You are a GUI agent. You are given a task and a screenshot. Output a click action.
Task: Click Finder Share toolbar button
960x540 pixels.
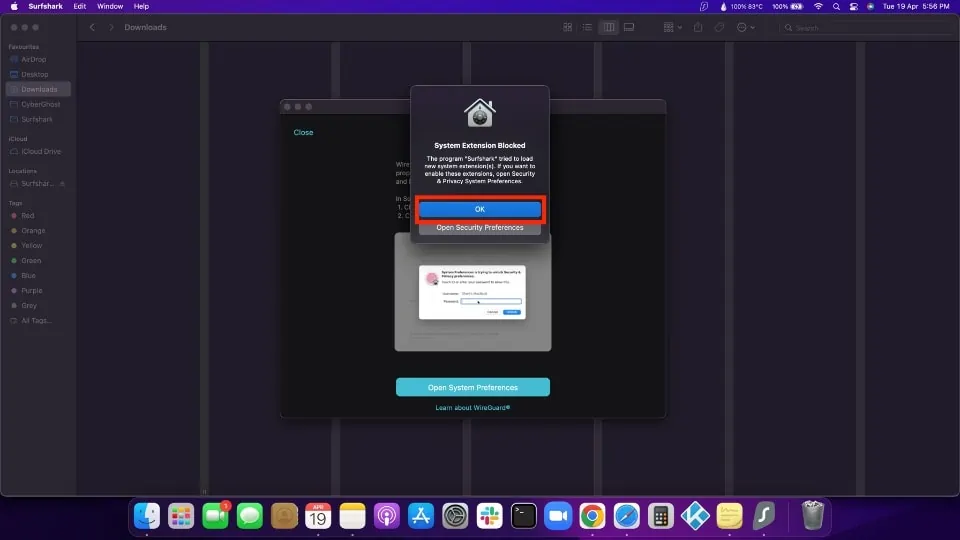tap(698, 28)
